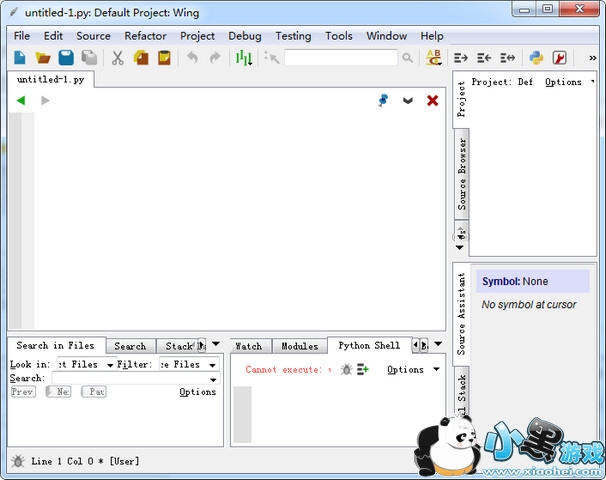Paste from clipboard with the toolbar icon
The height and width of the screenshot is (480, 606).
pyautogui.click(x=164, y=58)
